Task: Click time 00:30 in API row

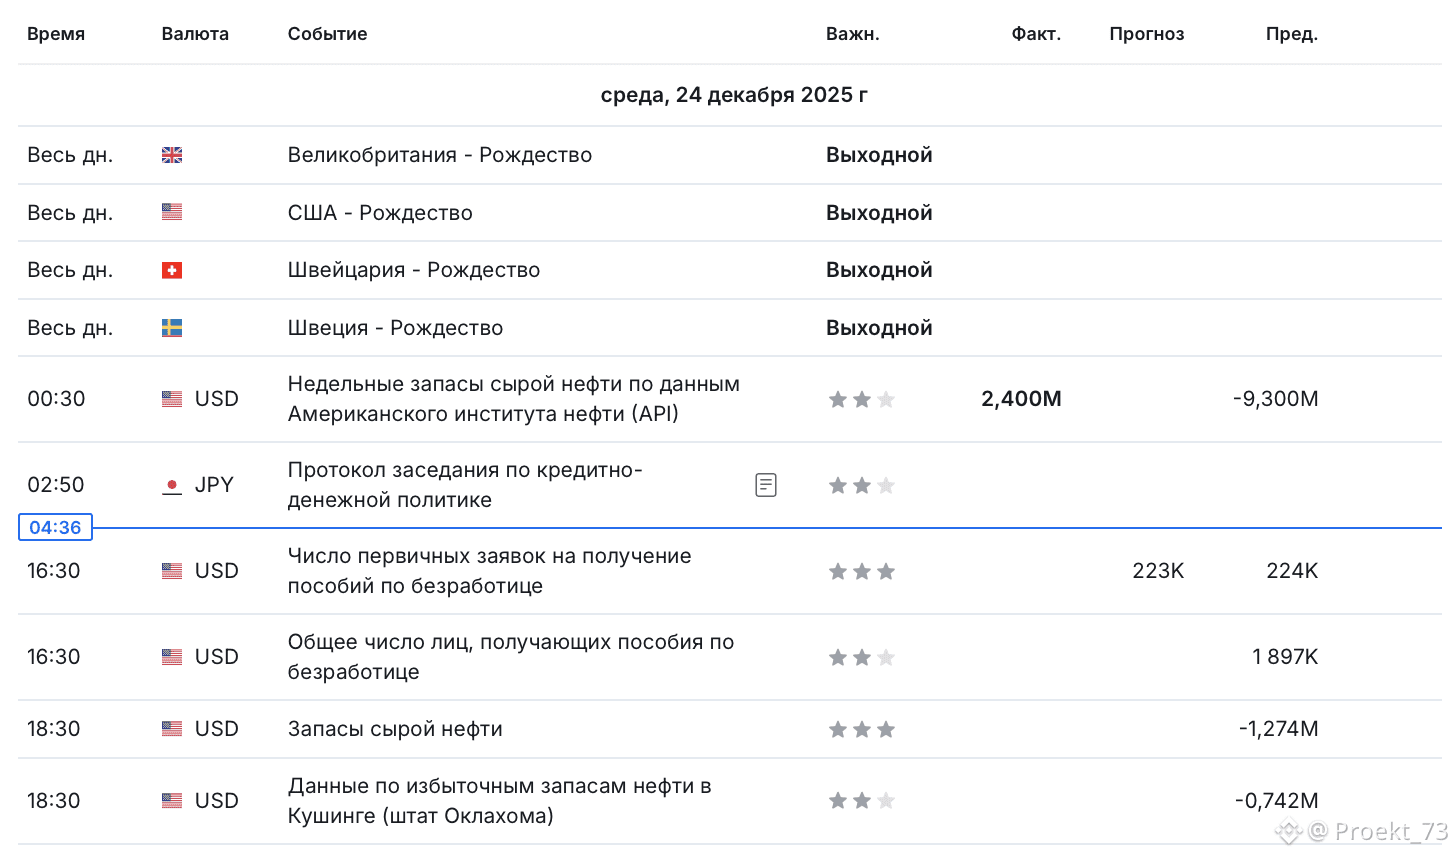Action: pos(56,399)
